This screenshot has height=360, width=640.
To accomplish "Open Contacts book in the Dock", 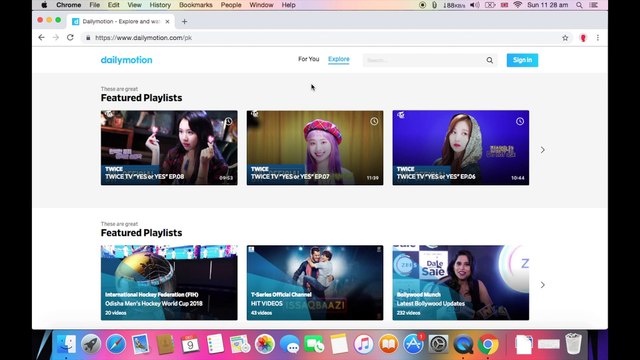I will pos(165,344).
